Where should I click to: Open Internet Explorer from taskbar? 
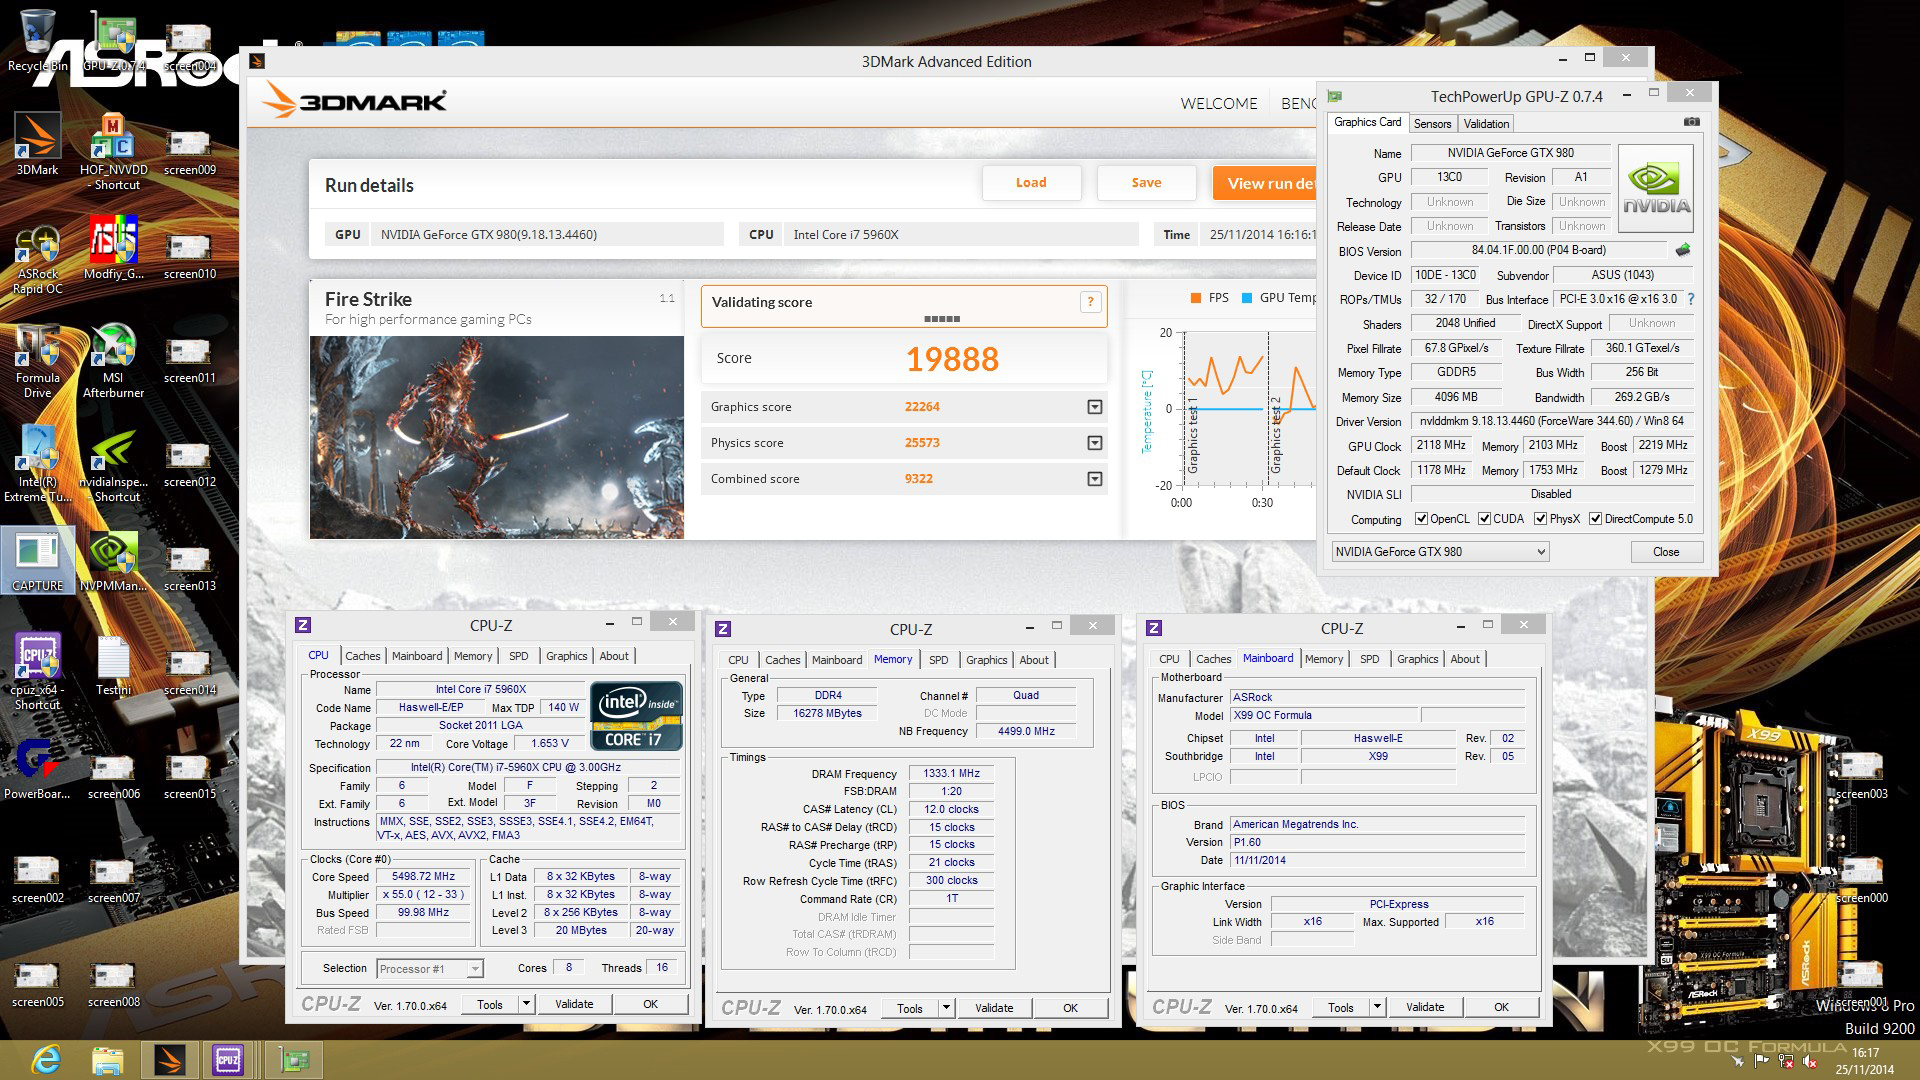[x=45, y=1059]
